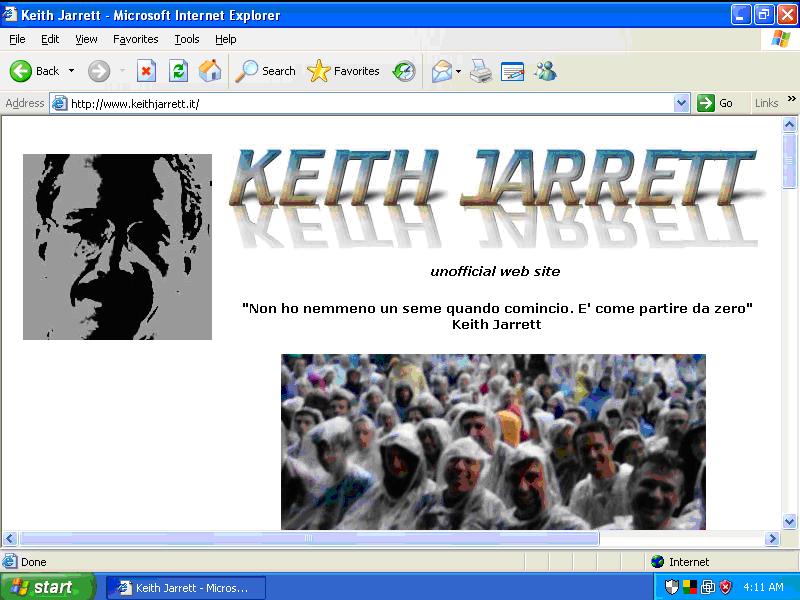Click the KEITH JARRETT logo banner
This screenshot has width=800, height=600.
tap(495, 198)
